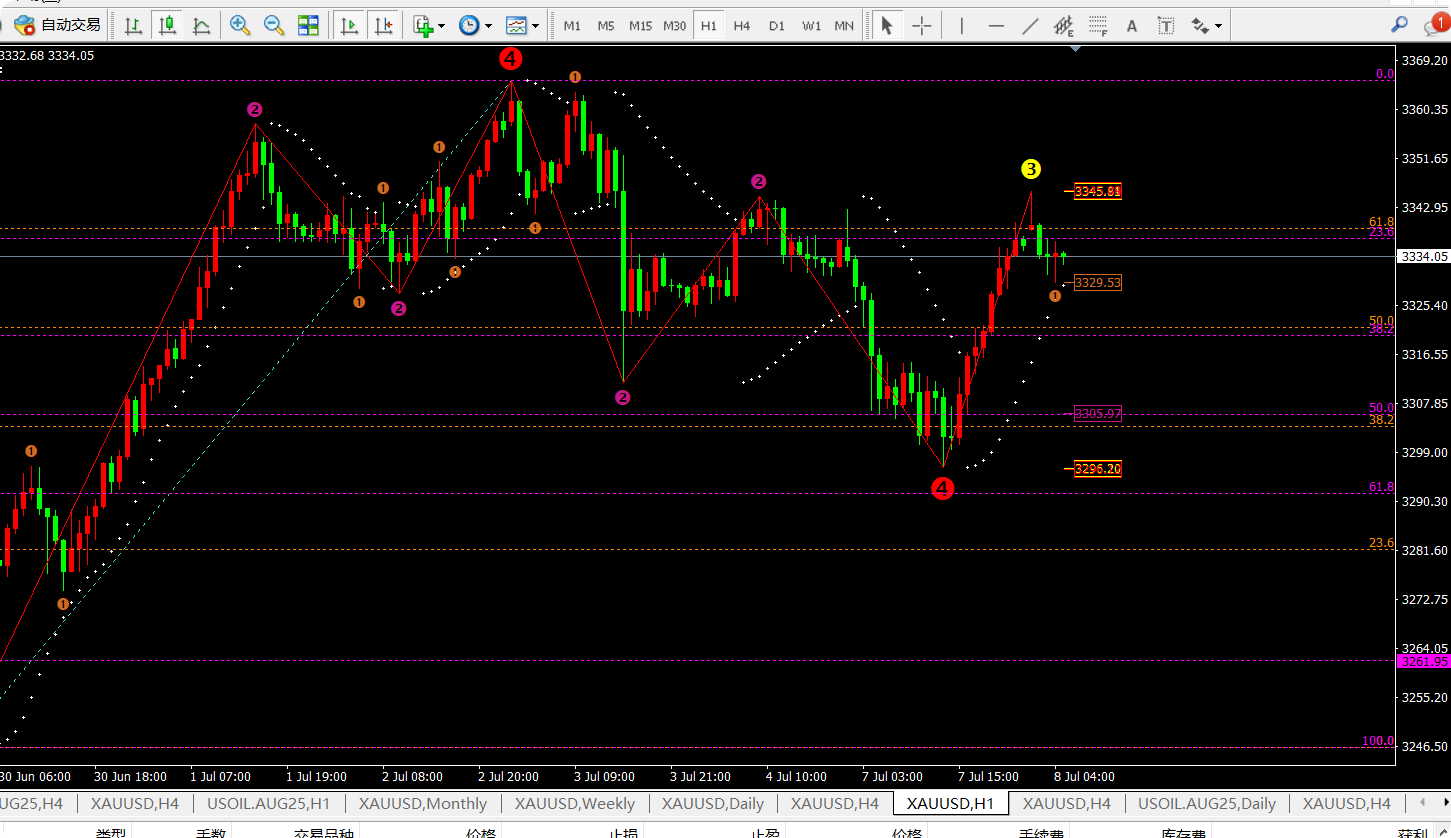Zoom out on the chart

point(274,25)
